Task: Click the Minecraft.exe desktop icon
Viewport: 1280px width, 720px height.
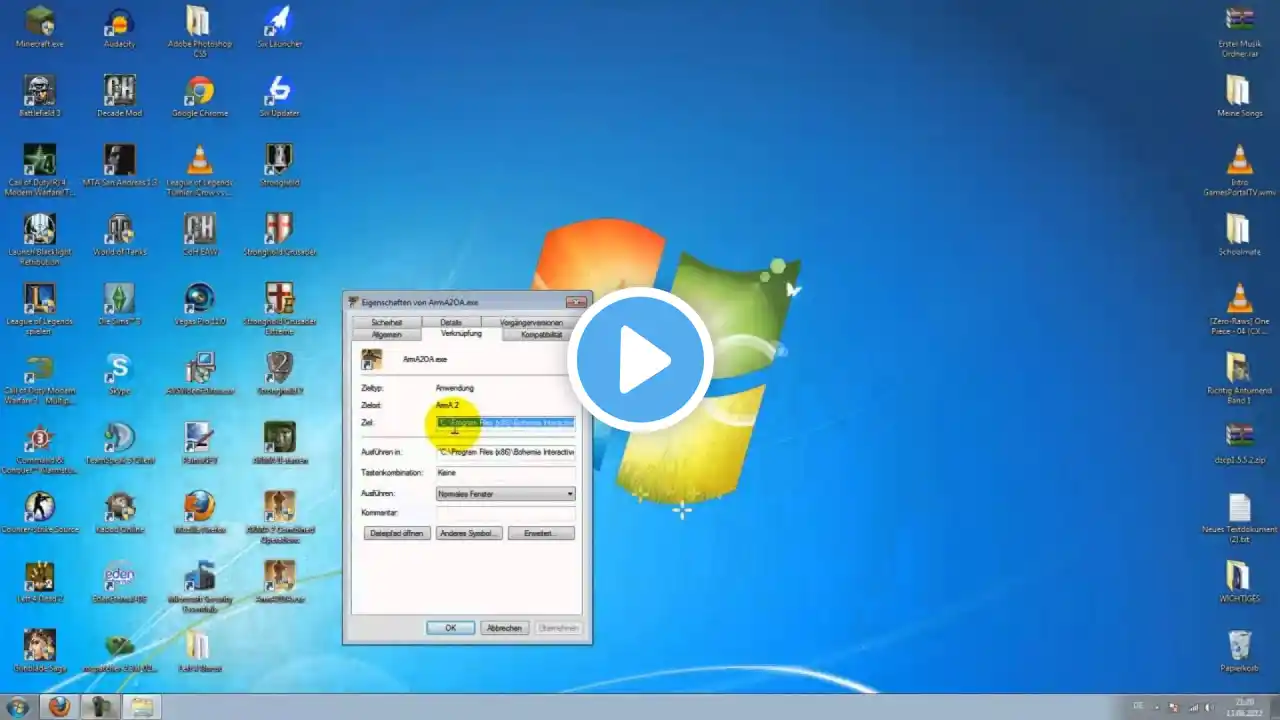Action: click(x=40, y=22)
